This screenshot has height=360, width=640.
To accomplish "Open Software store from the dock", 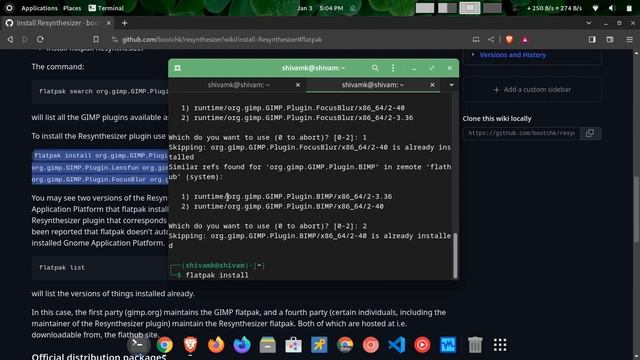I will pyautogui.click(x=293, y=345).
